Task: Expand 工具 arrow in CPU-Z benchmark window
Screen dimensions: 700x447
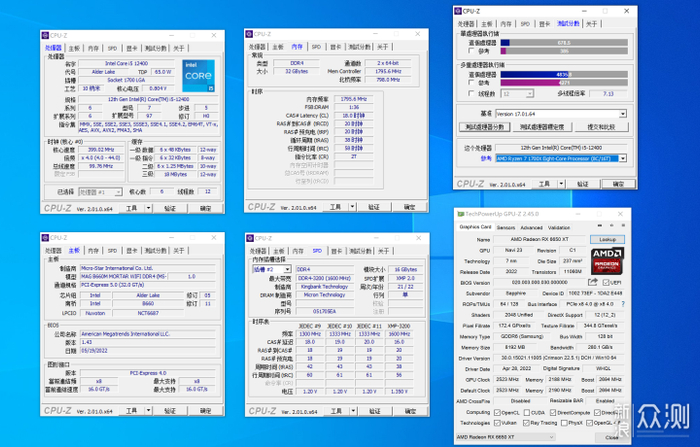Action: (x=562, y=184)
